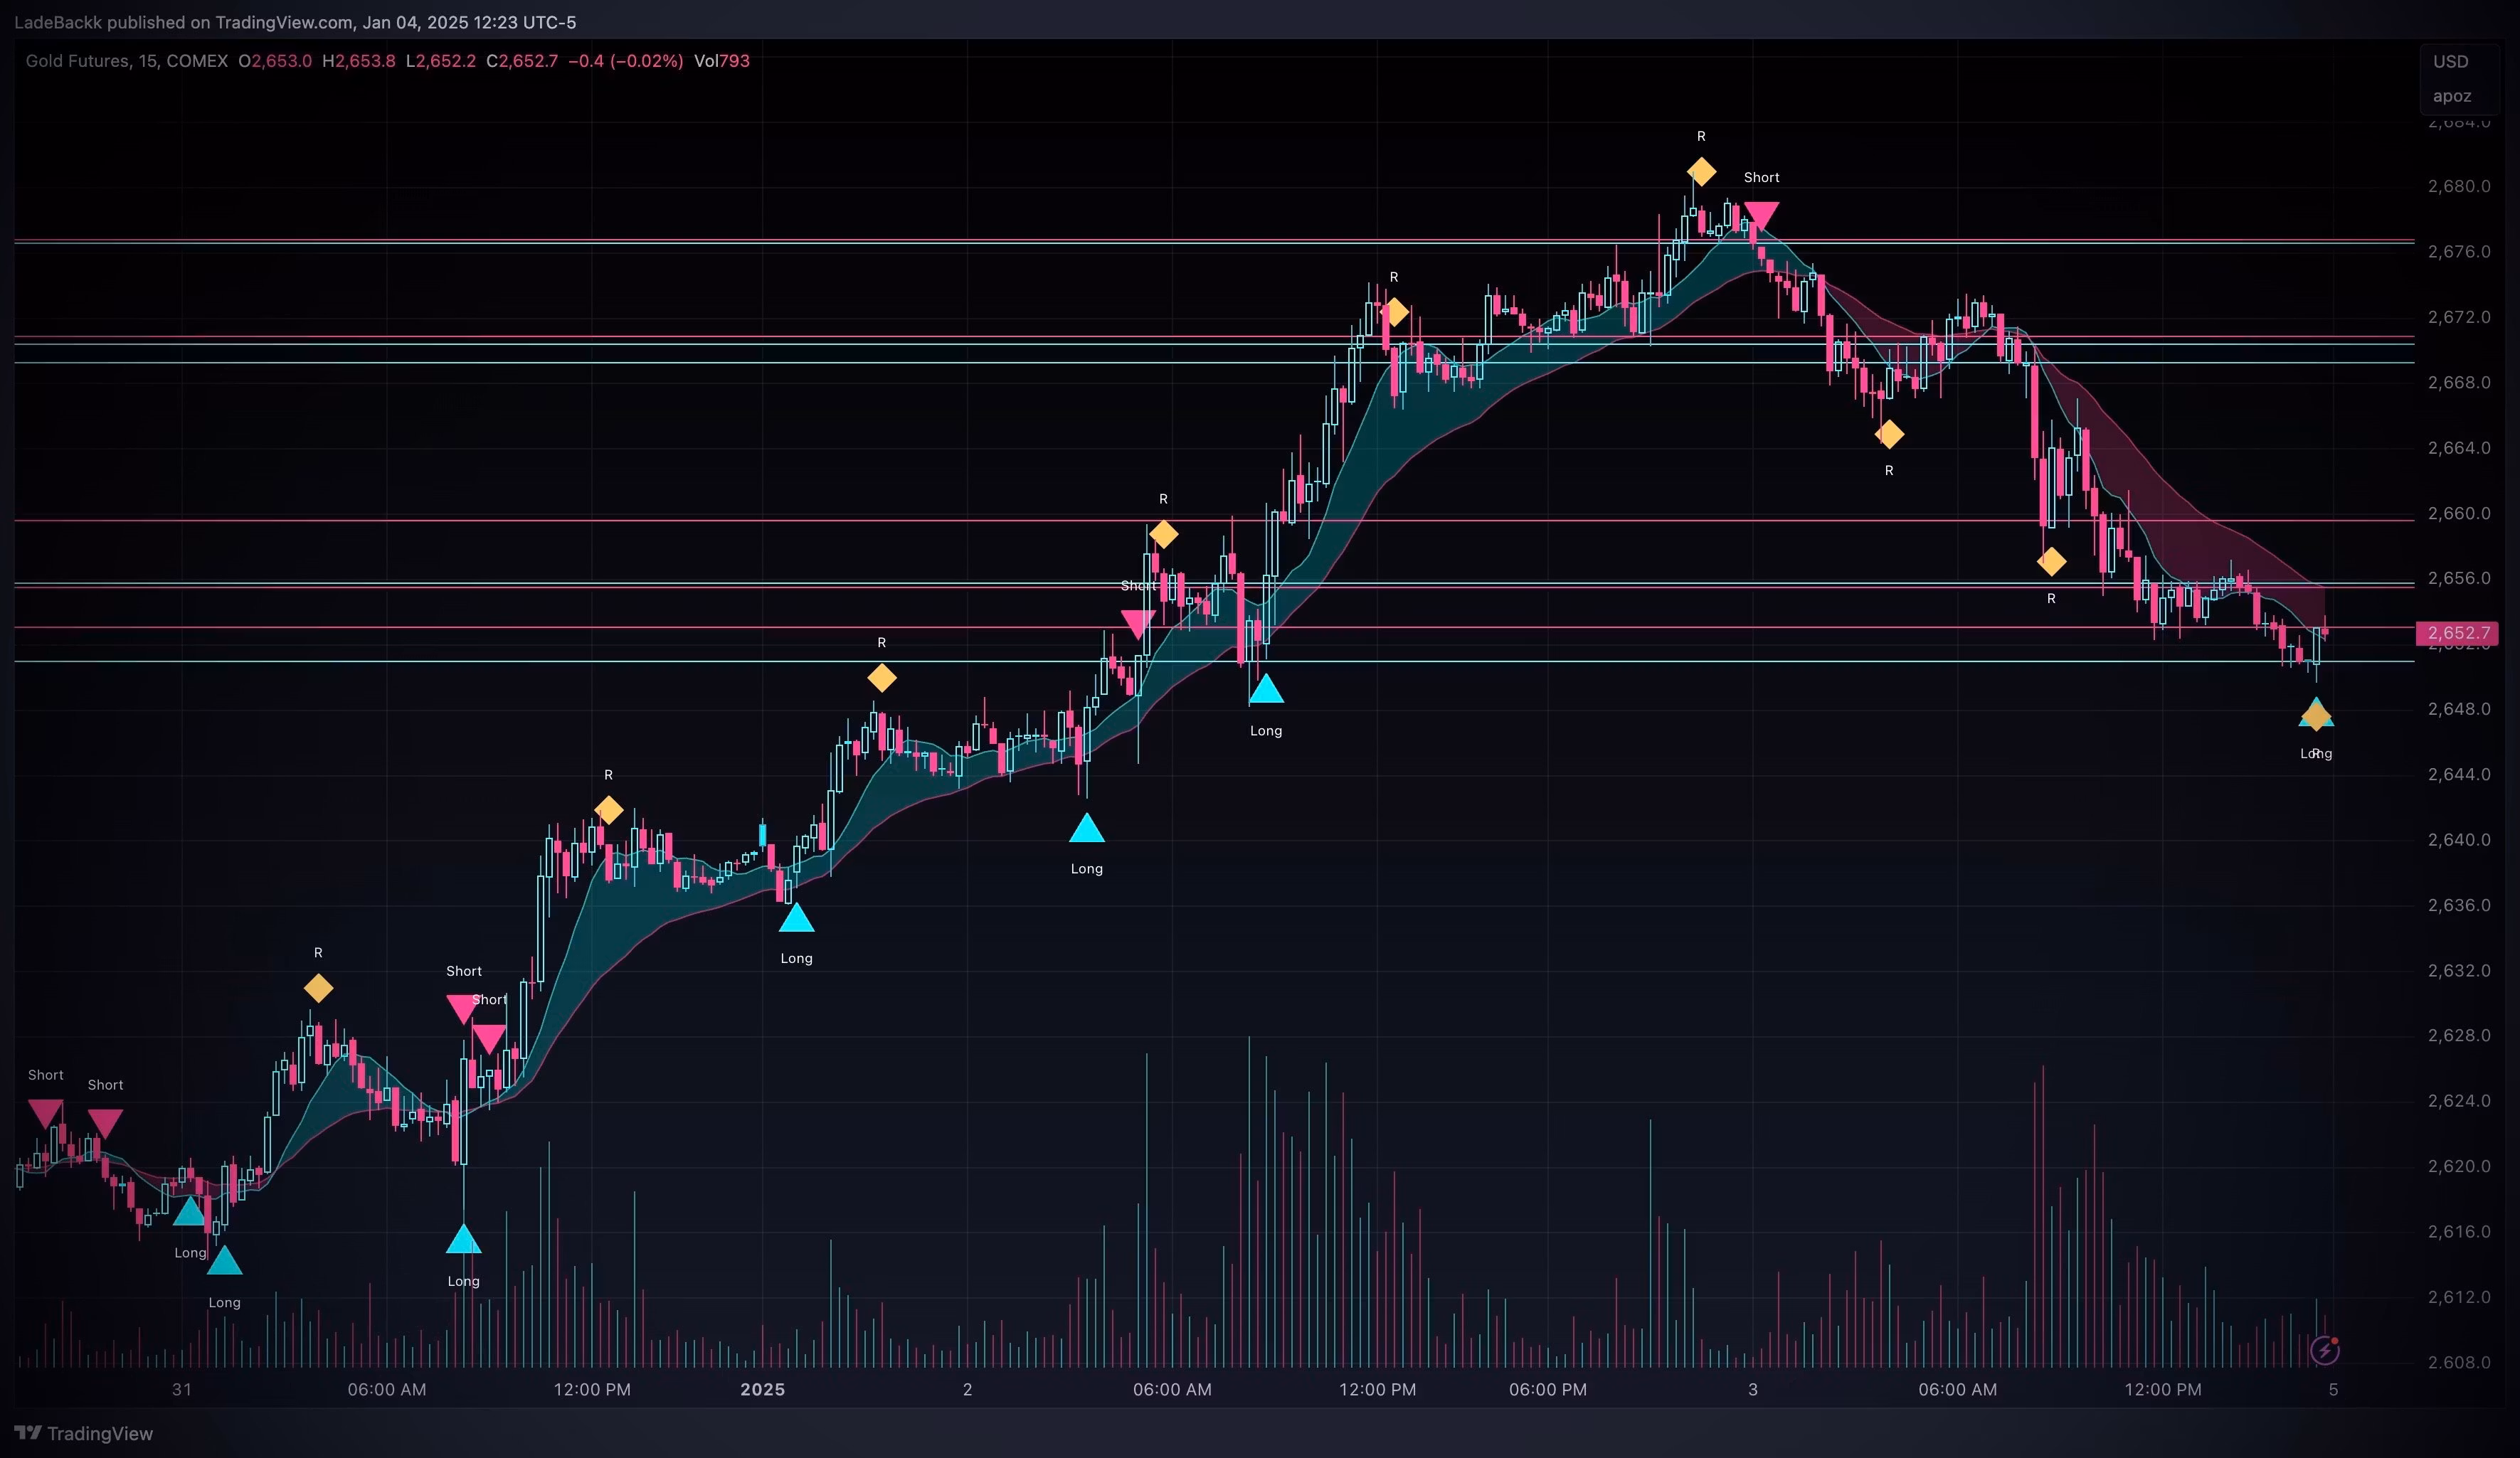Select the Long arrow just left of 2025 label
This screenshot has width=2520, height=1458.
tap(796, 918)
